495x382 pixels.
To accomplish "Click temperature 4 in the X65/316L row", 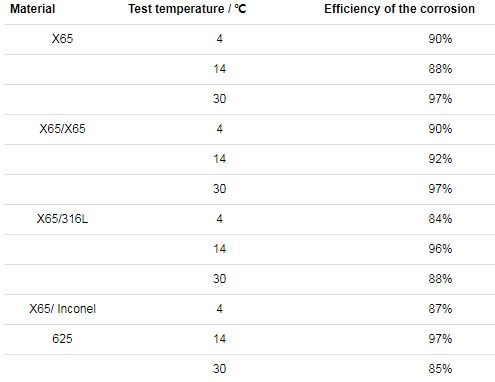I will (219, 219).
